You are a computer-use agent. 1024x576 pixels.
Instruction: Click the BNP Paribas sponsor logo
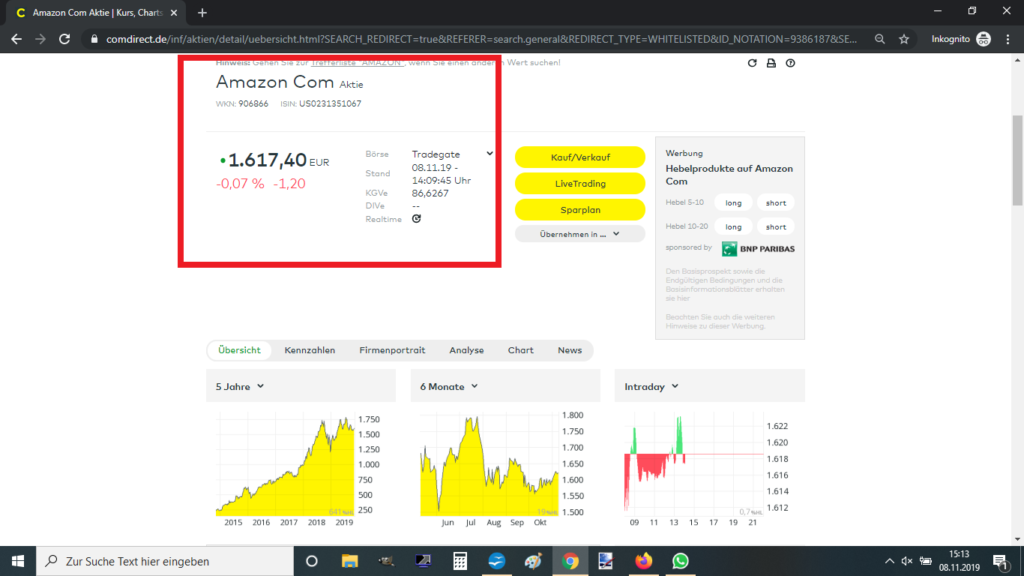coord(758,249)
